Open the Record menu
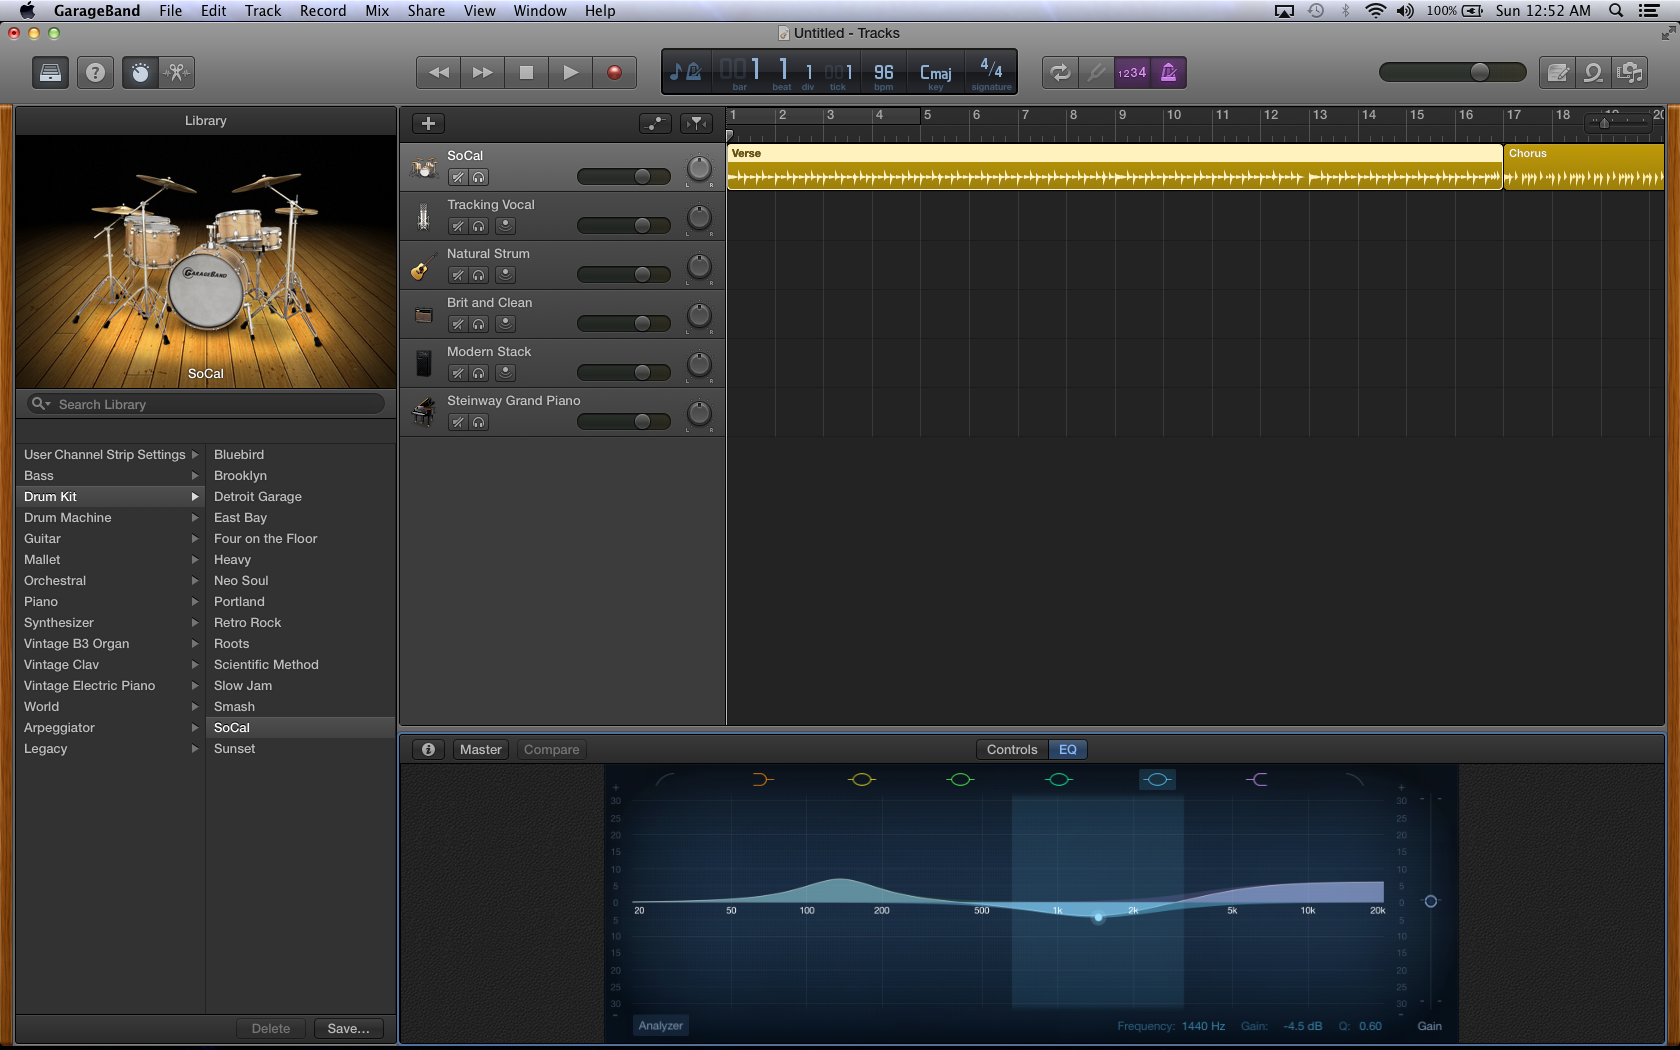The image size is (1680, 1050). pos(323,11)
